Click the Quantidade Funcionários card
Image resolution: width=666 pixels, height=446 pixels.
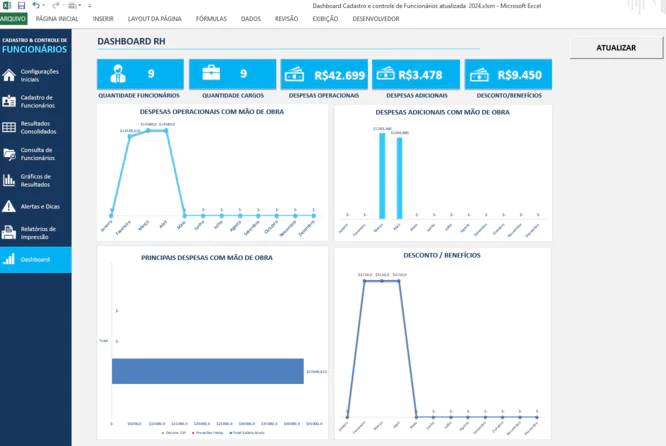pyautogui.click(x=140, y=74)
